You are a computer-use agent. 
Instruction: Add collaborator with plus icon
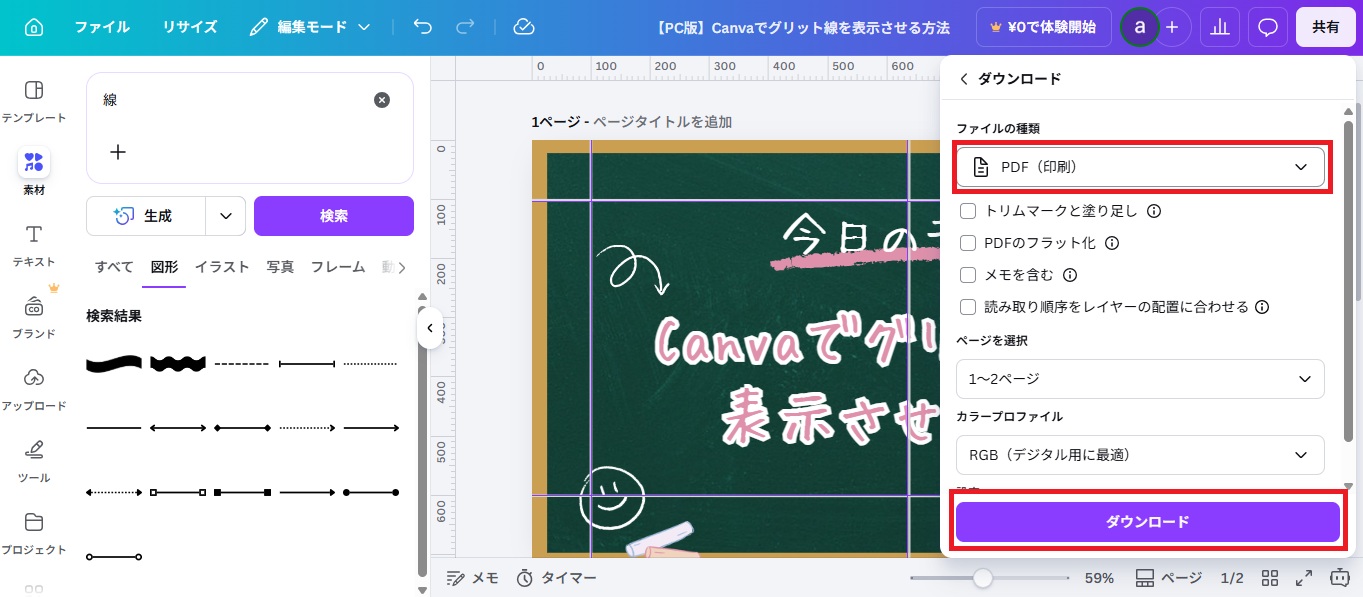1173,28
